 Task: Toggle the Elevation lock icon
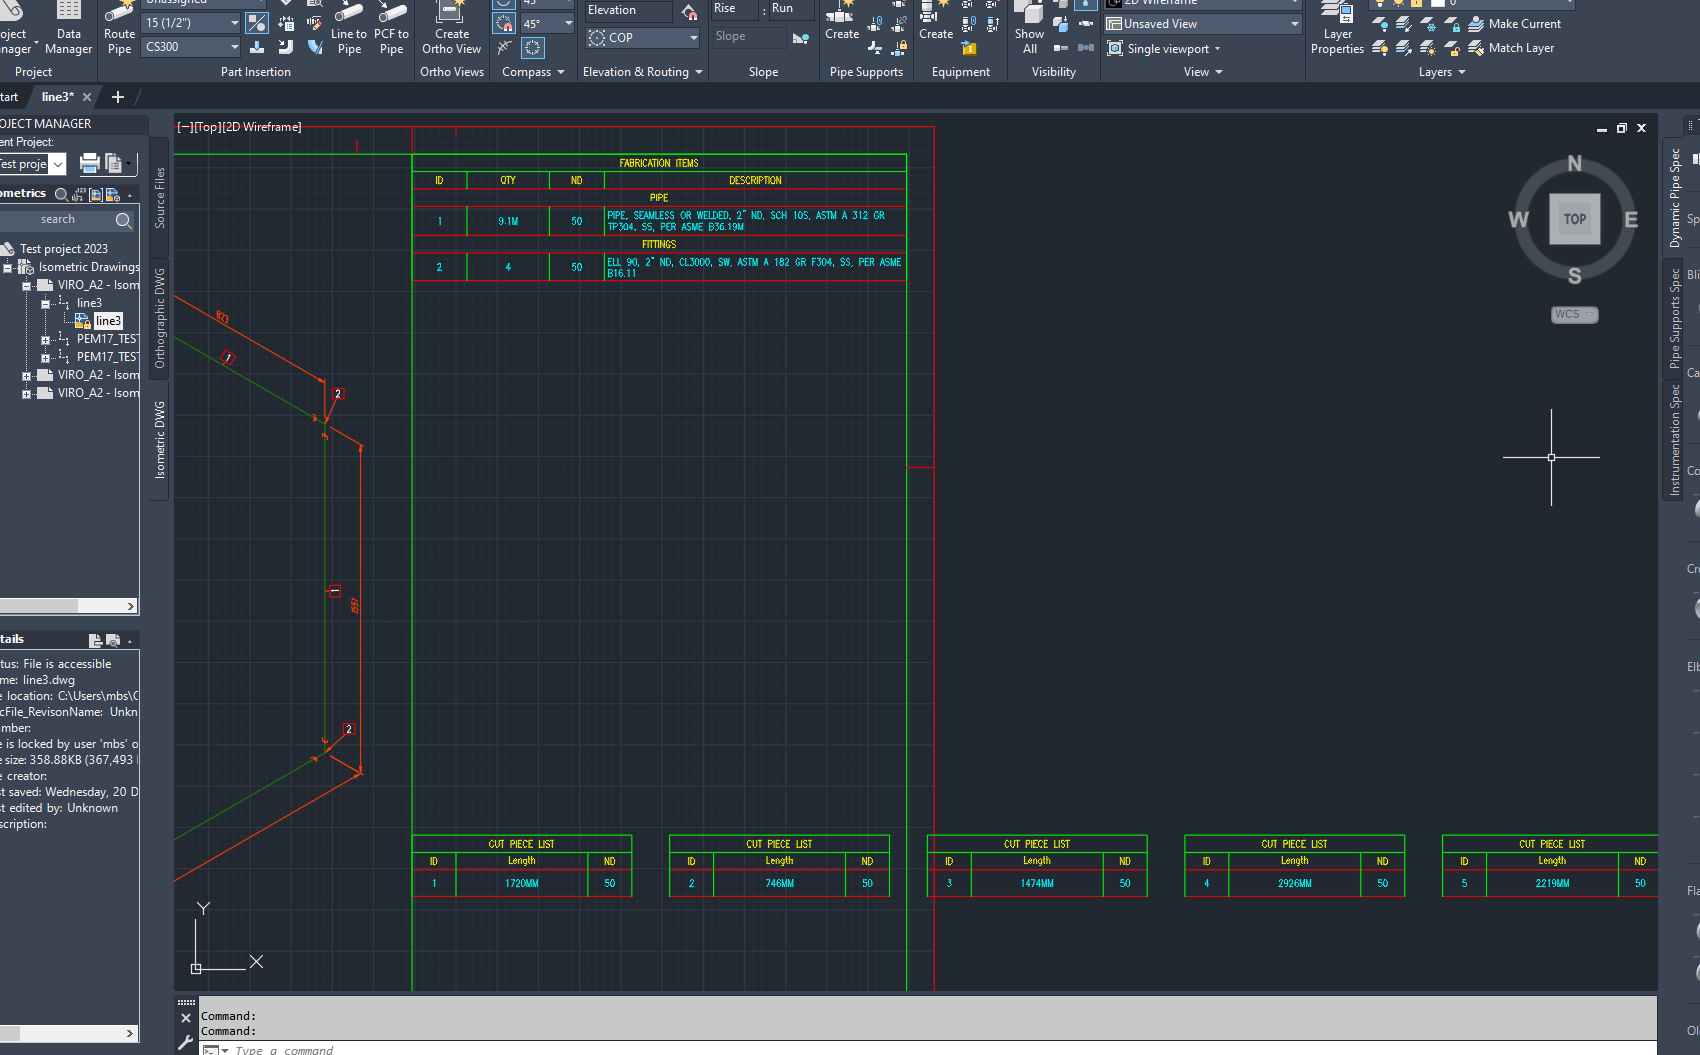click(x=689, y=11)
